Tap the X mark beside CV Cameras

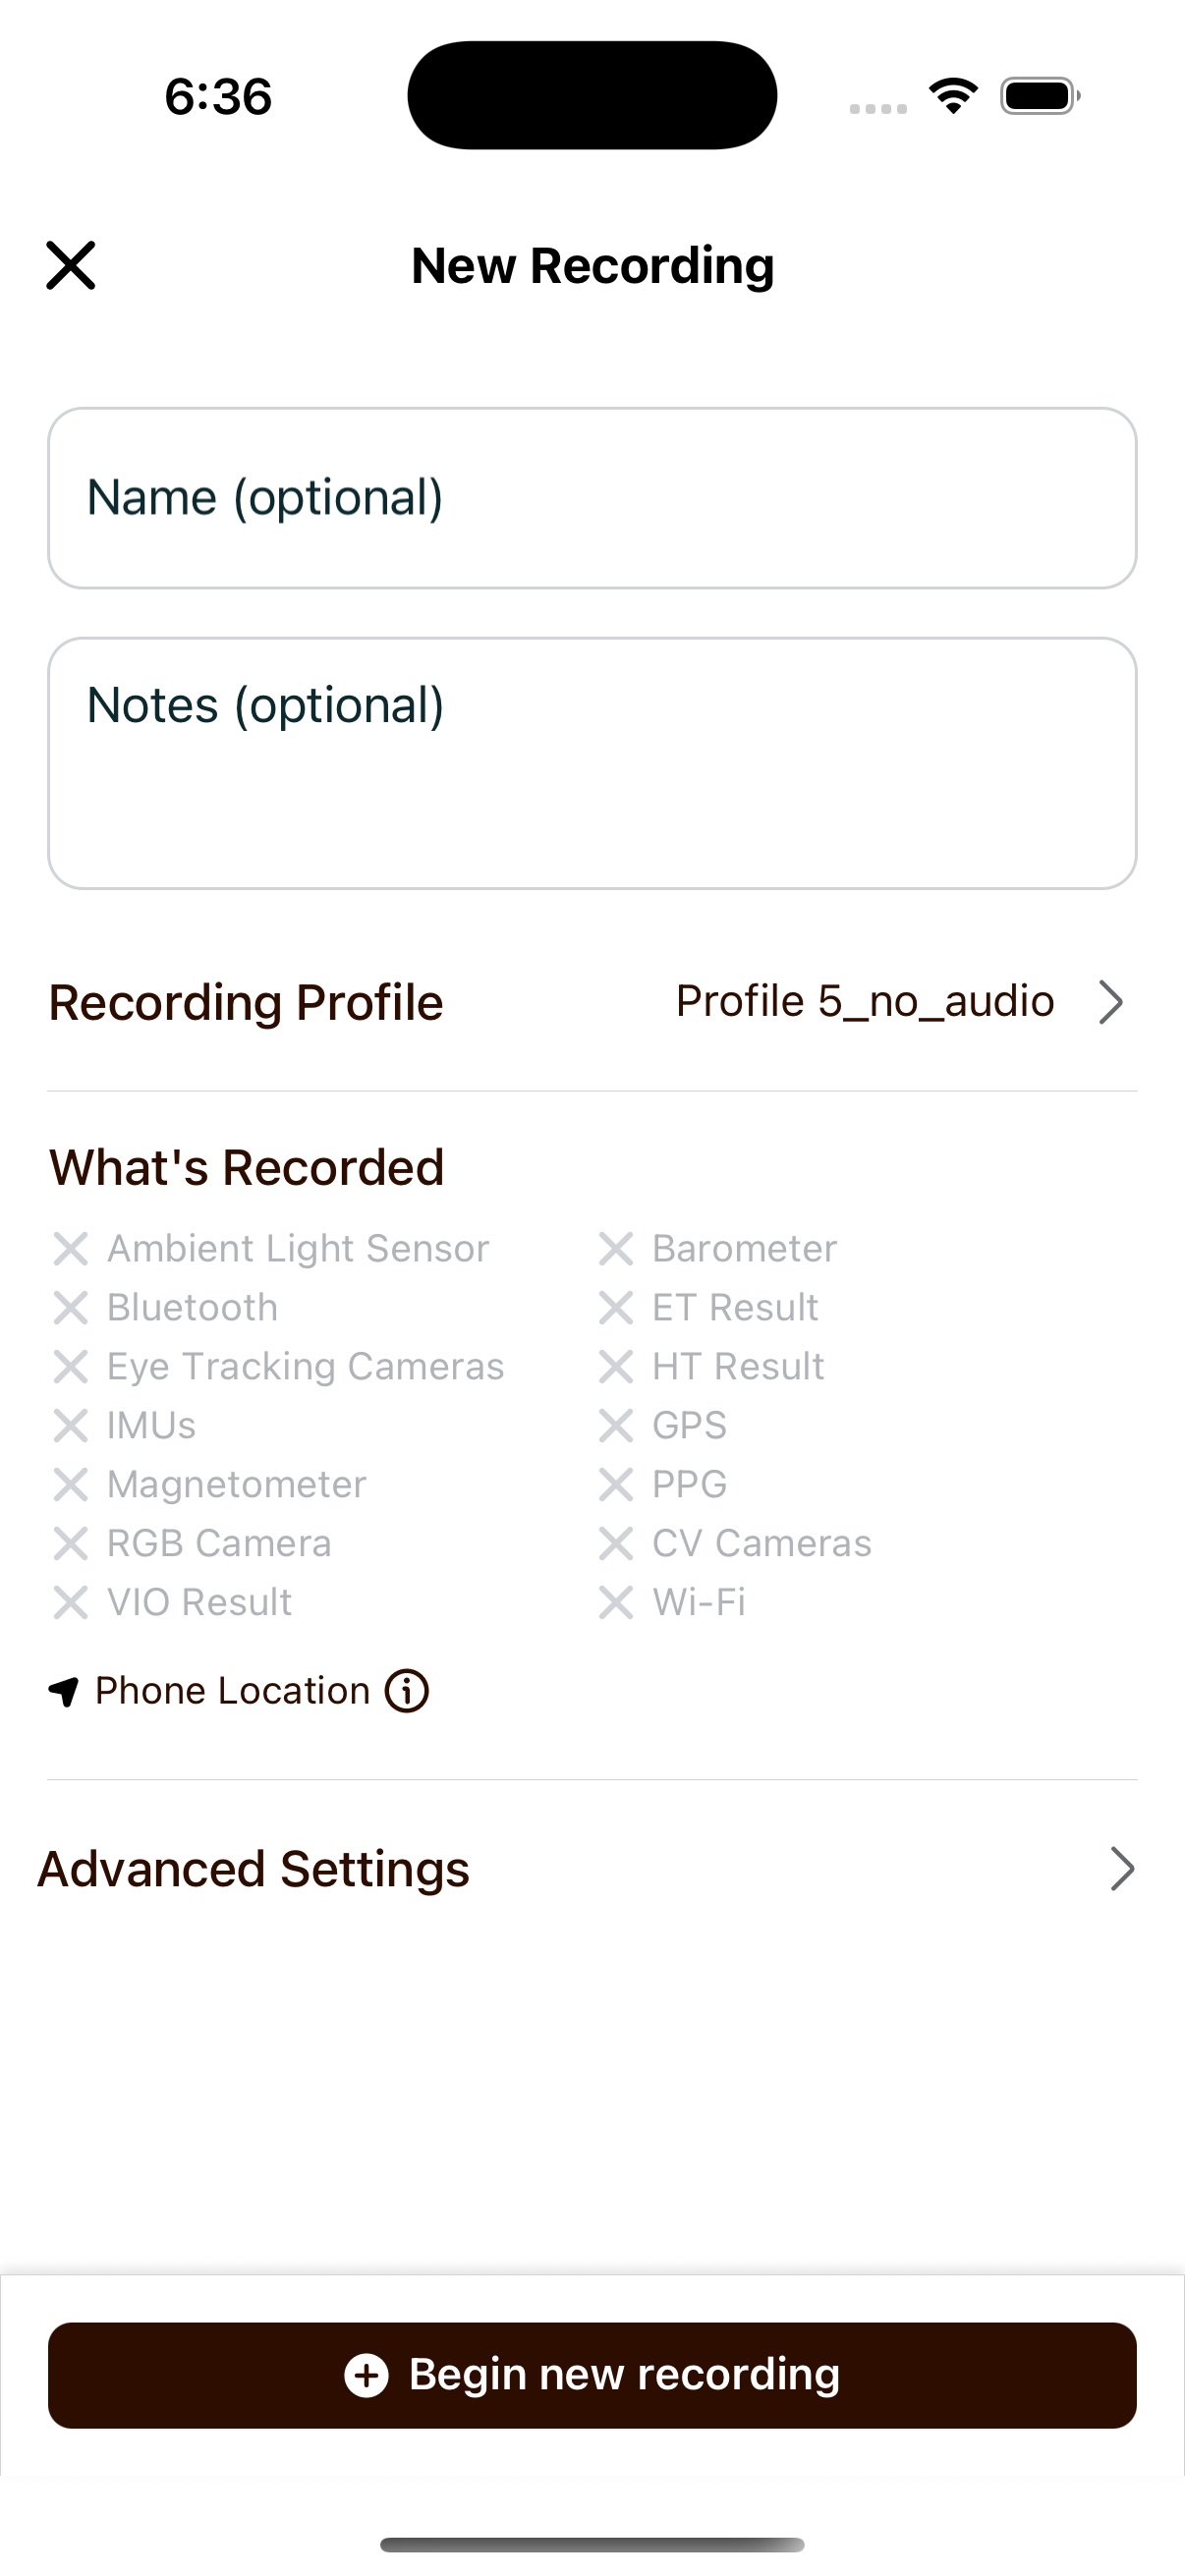coord(616,1543)
